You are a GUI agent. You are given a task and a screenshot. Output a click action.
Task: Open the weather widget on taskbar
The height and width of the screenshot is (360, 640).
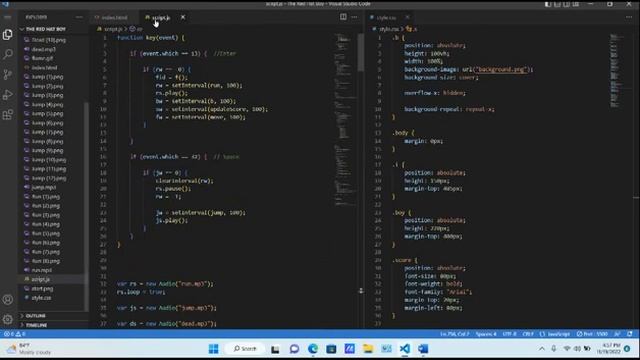(29, 349)
